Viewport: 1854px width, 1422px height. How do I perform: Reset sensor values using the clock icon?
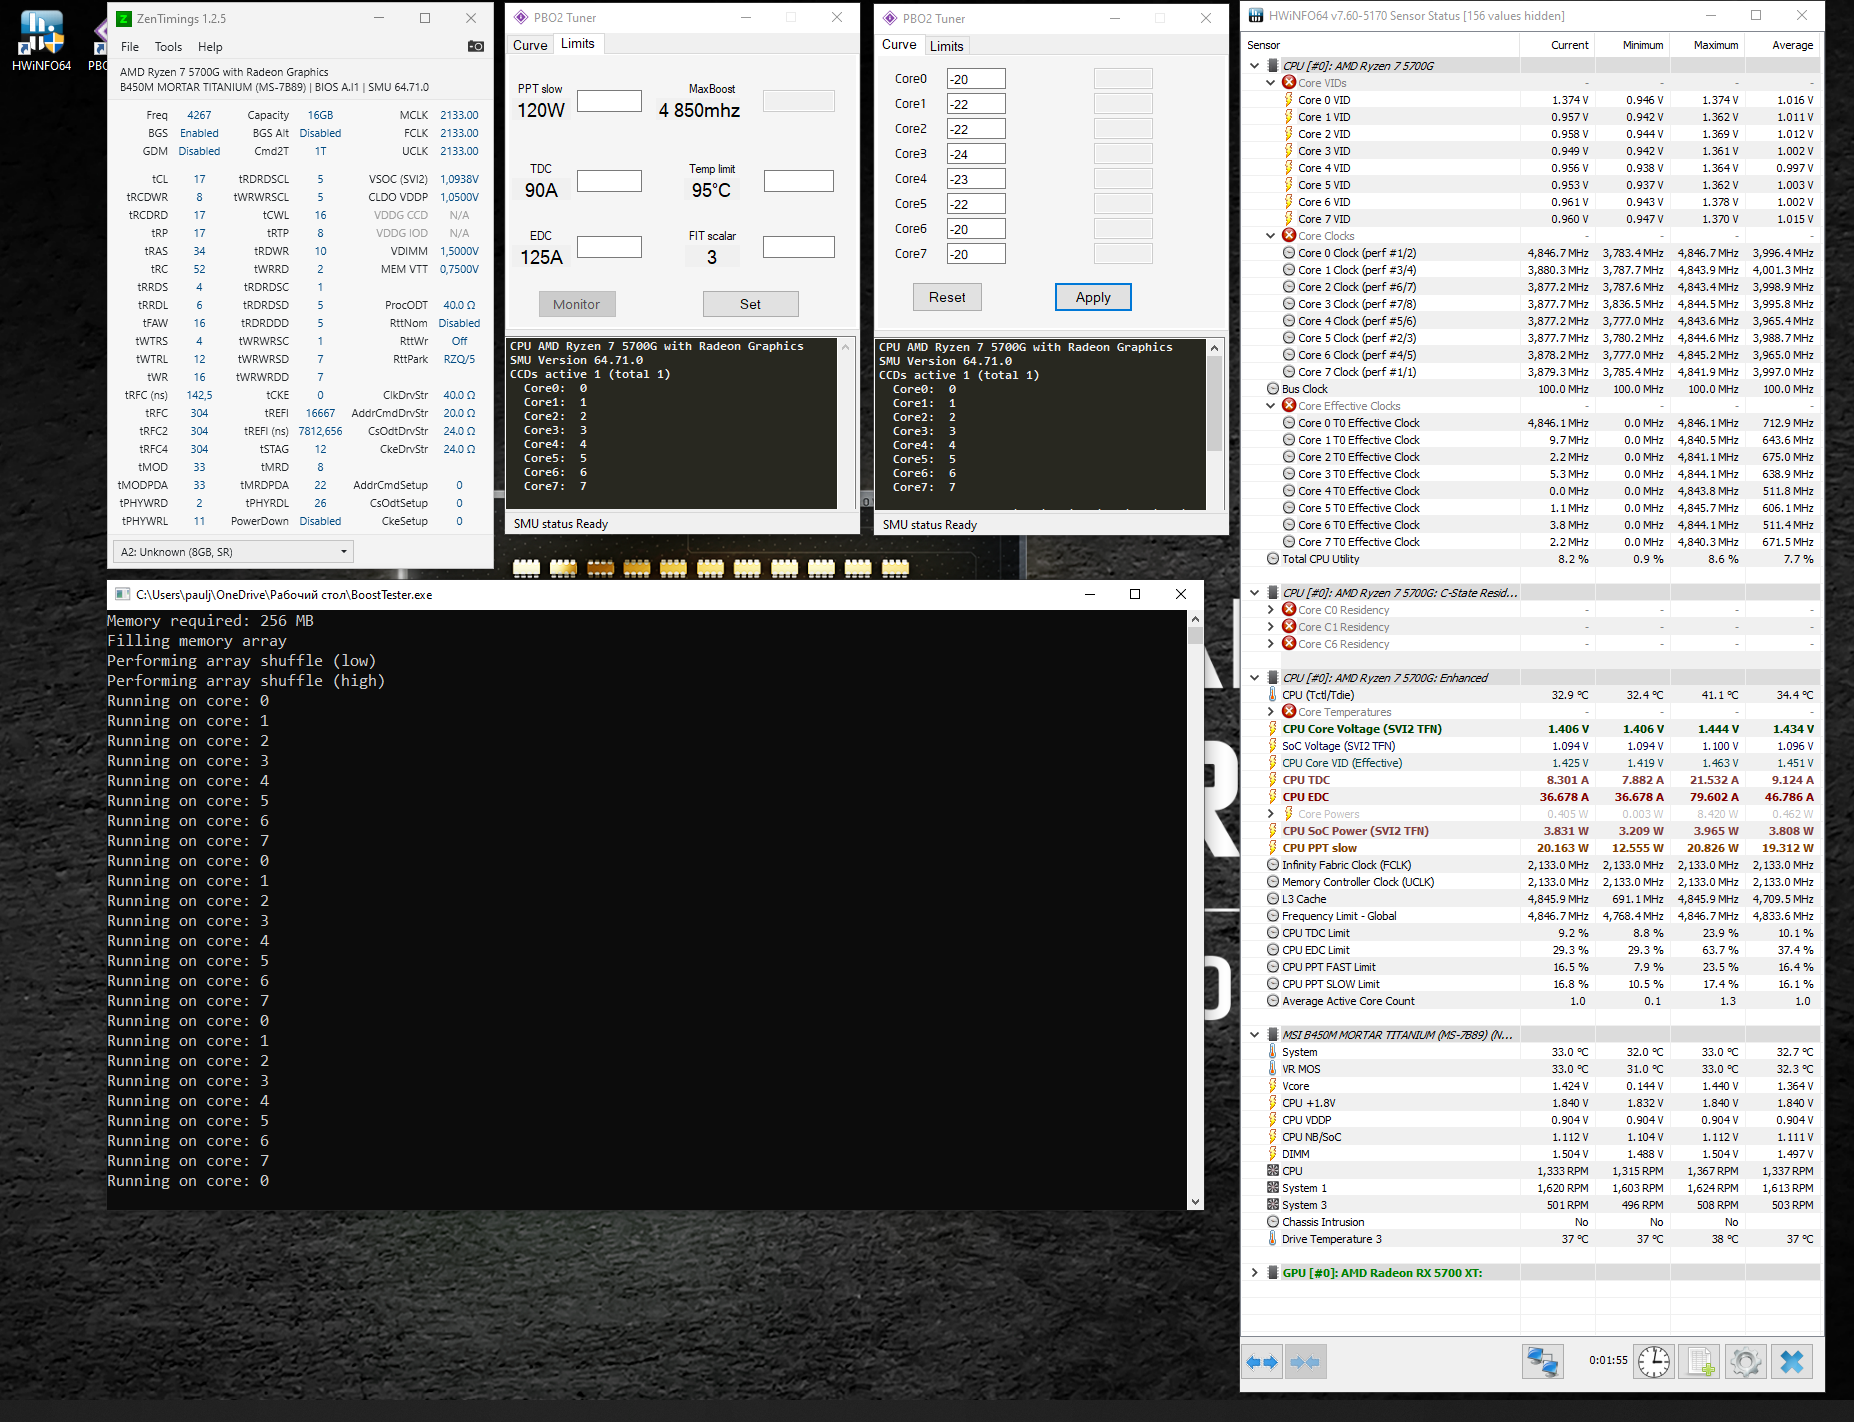point(1654,1362)
